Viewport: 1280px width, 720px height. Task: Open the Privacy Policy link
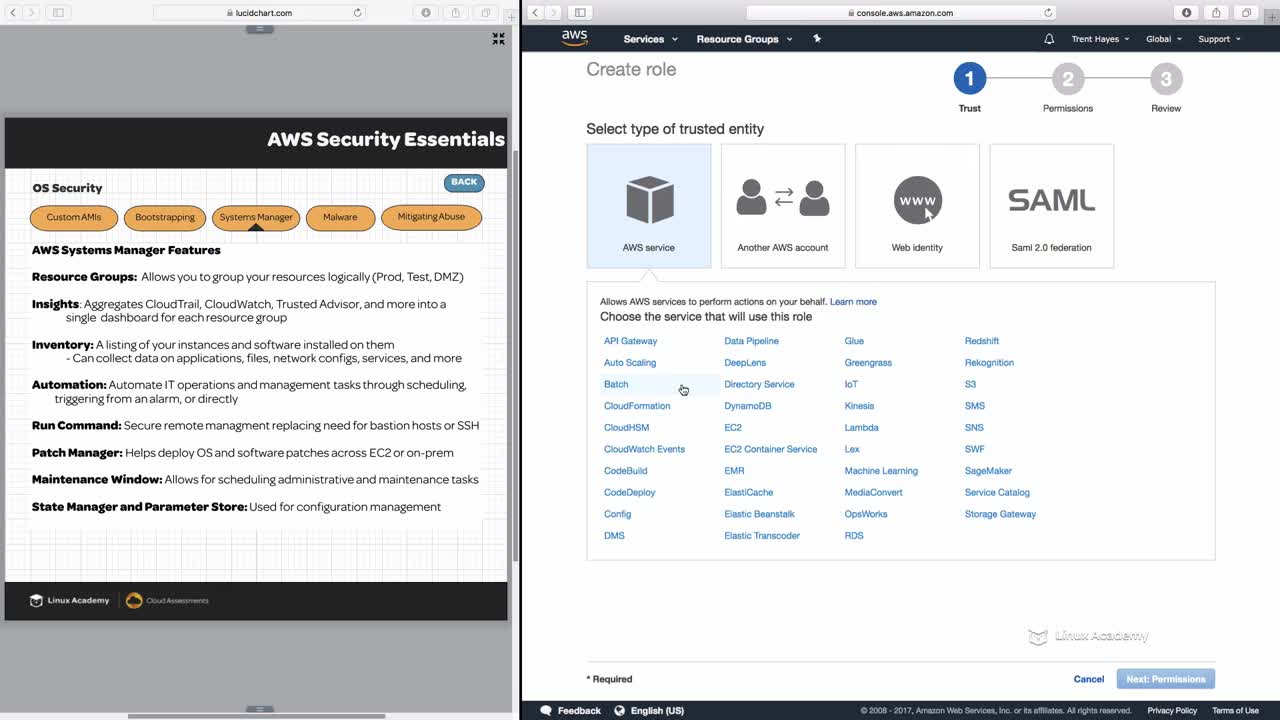point(1172,711)
